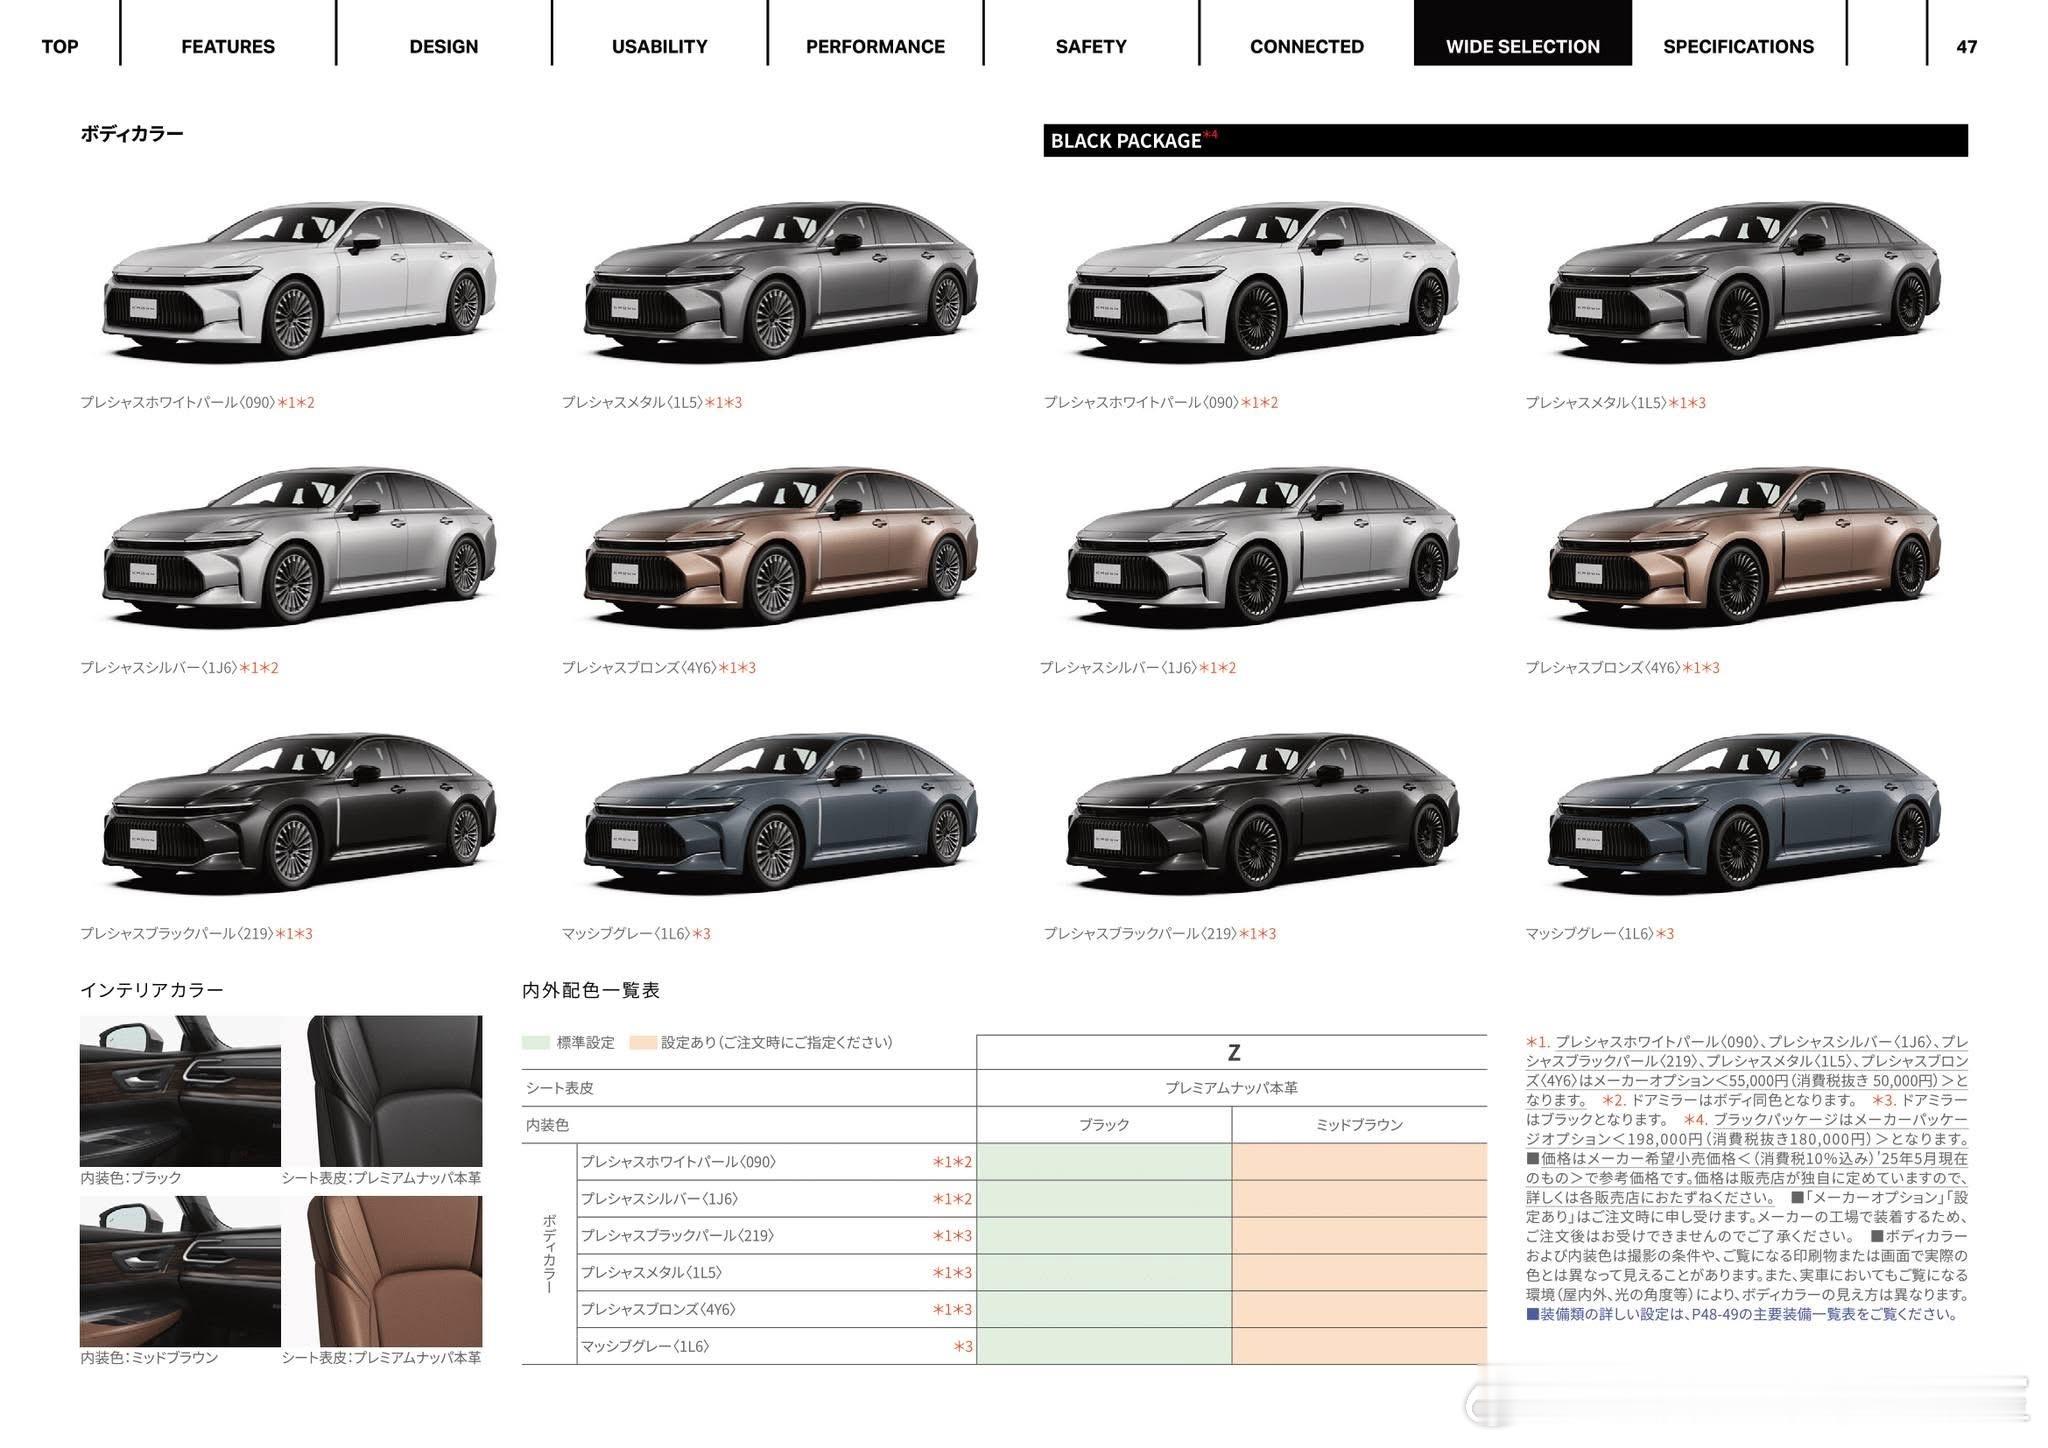Open the TOP navigation tab
2048x1448 pixels.
click(60, 46)
